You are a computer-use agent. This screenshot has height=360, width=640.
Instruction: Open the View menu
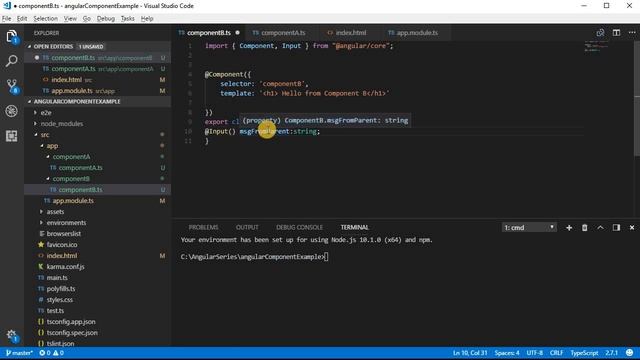tap(70, 19)
